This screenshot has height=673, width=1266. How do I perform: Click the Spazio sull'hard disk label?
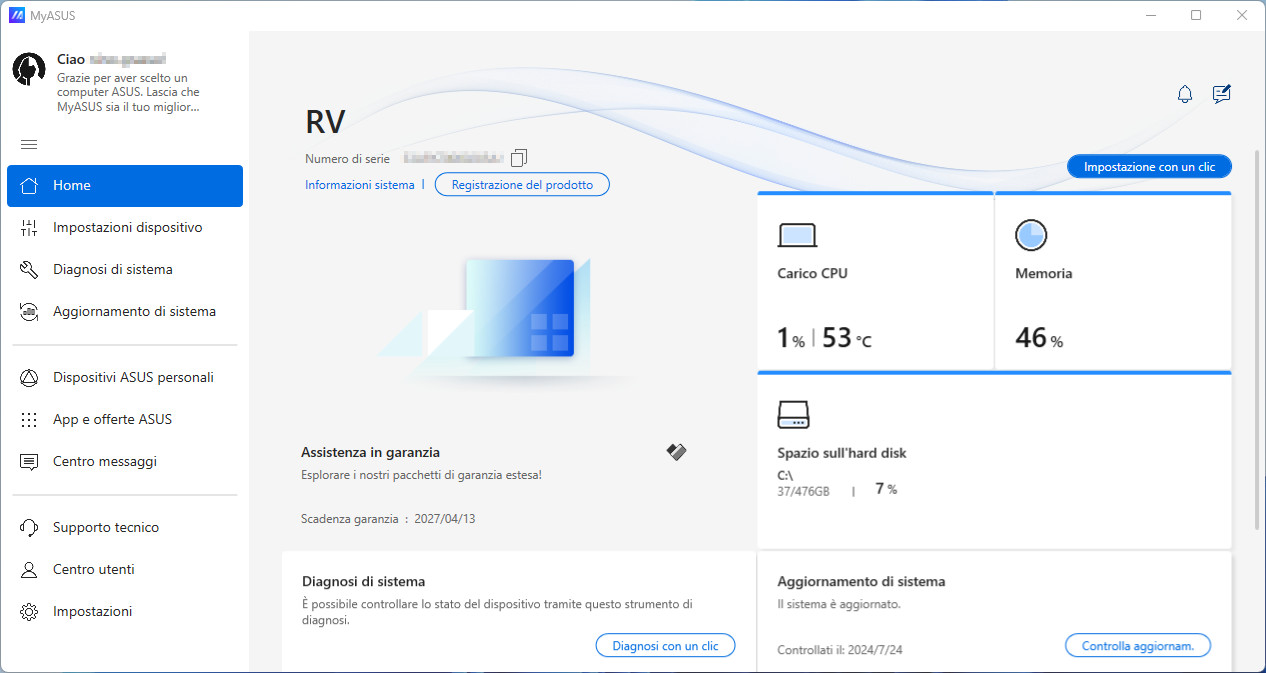842,453
